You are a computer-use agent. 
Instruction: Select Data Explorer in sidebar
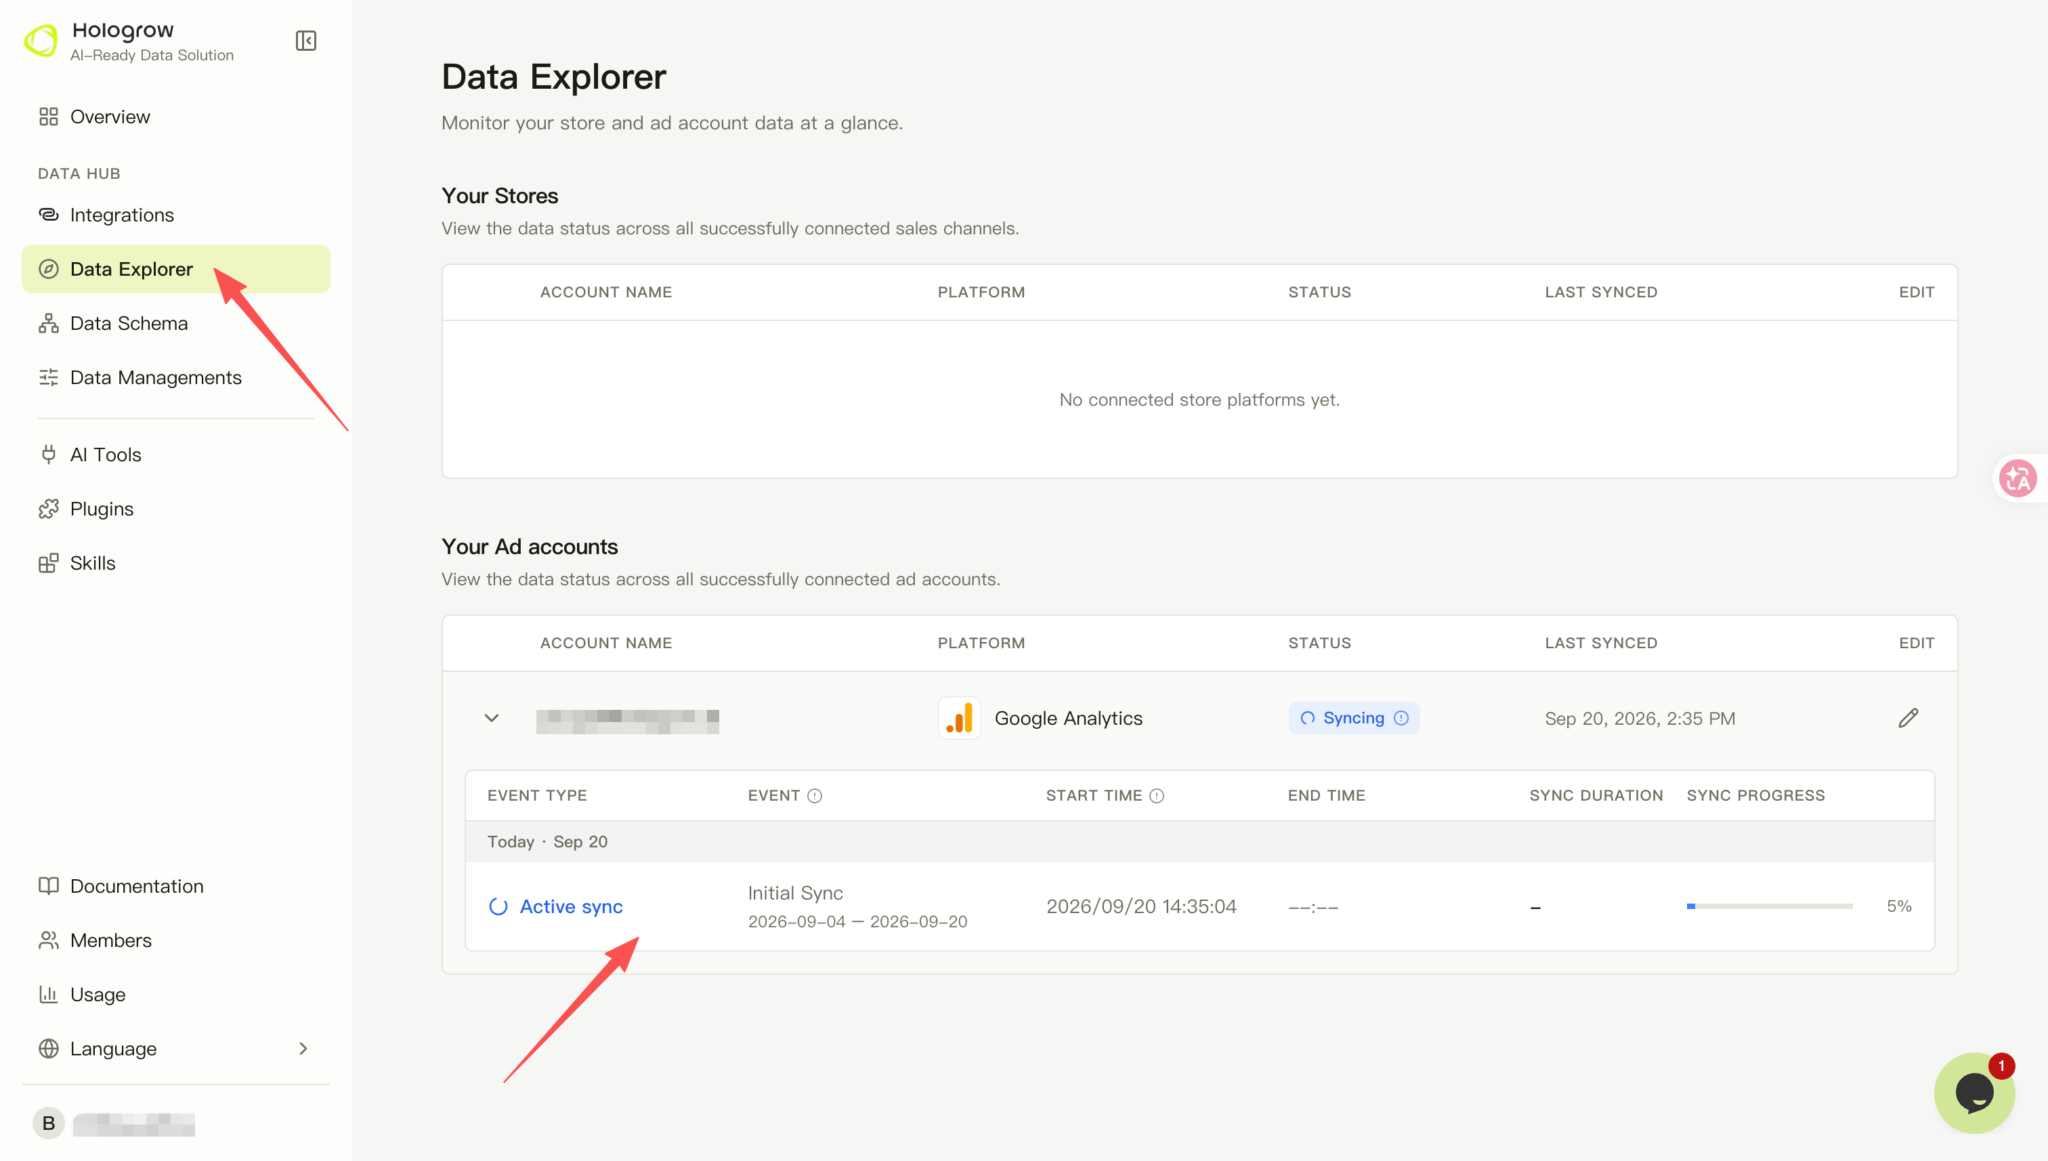coord(176,269)
